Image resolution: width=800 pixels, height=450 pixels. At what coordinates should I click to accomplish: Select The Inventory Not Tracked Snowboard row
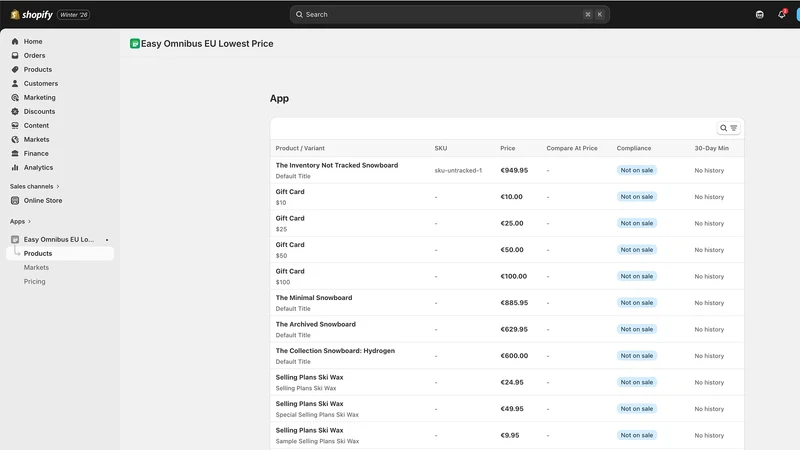(x=507, y=170)
